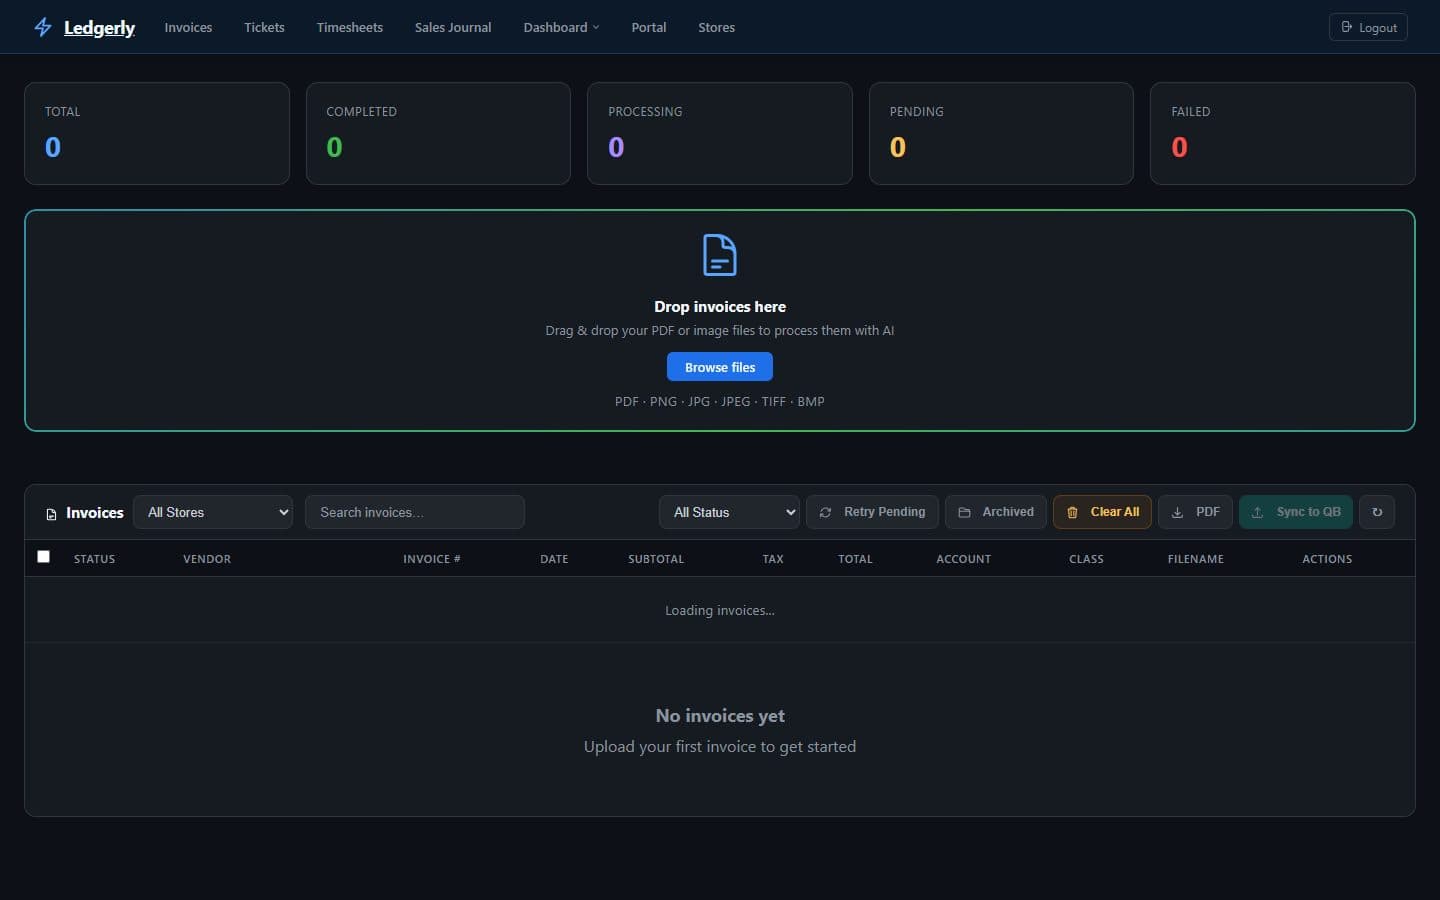Open the All Status filter dropdown

[x=729, y=512]
